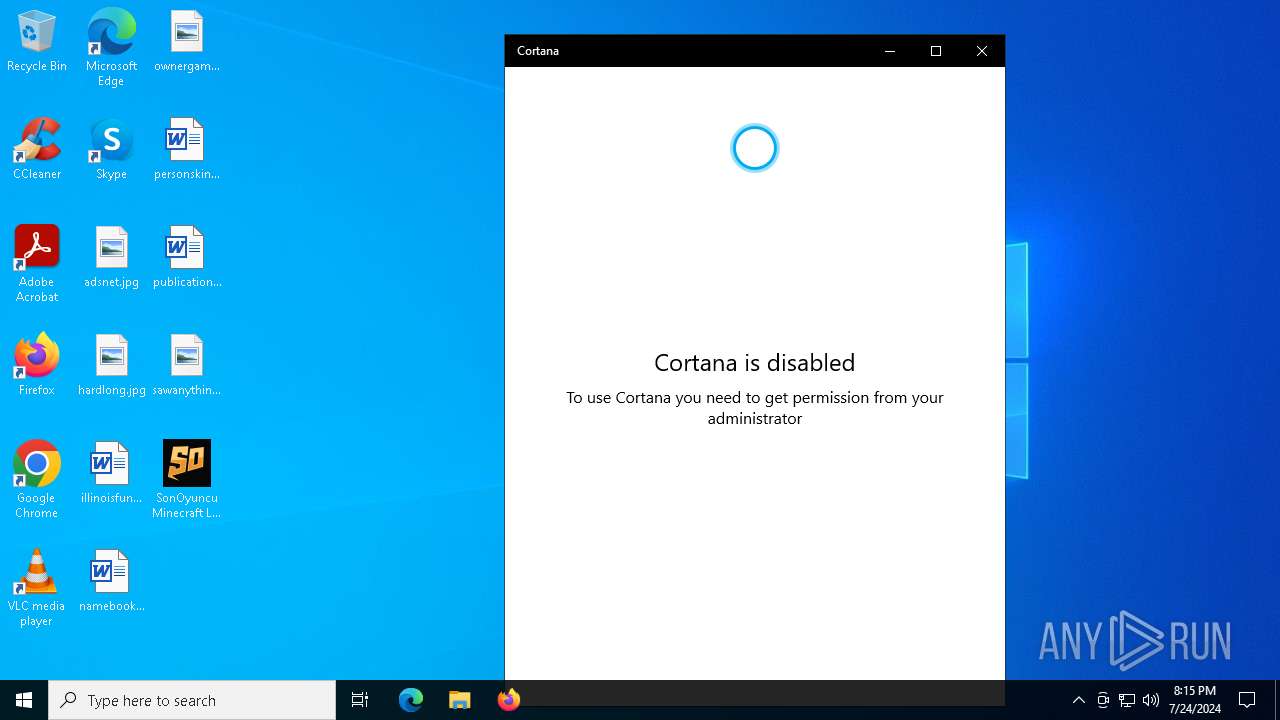Launch Firefox from desktop shortcut
The height and width of the screenshot is (720, 1280).
(x=37, y=366)
